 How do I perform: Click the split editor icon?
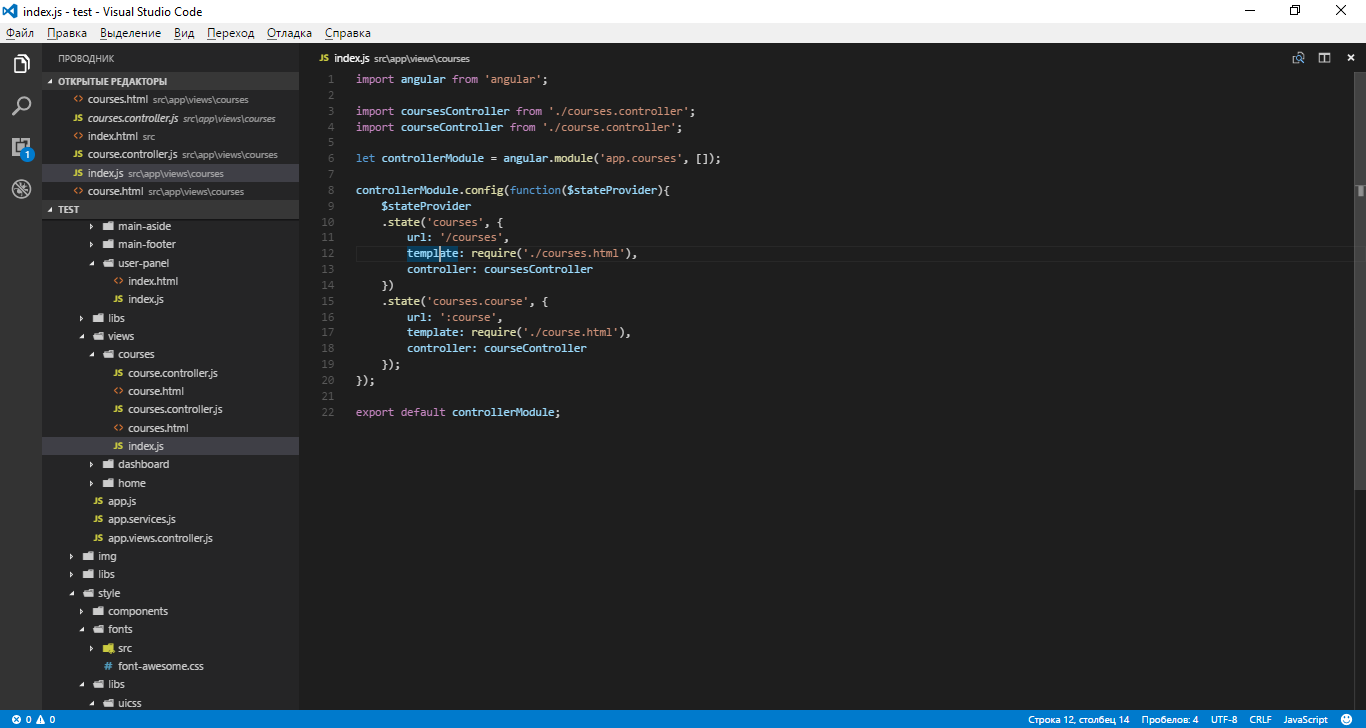pos(1324,58)
